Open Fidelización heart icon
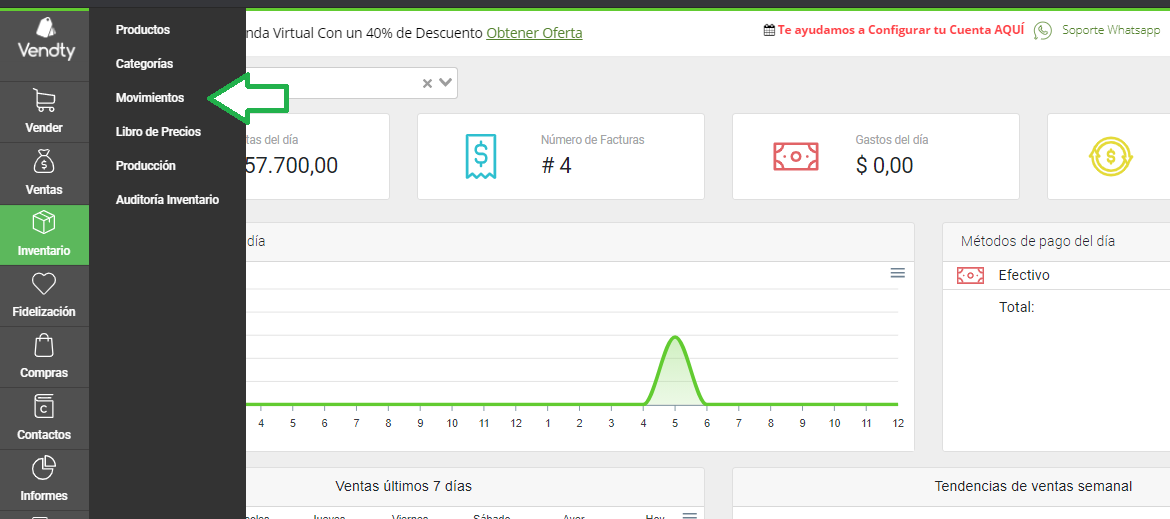Image resolution: width=1170 pixels, height=519 pixels. [44, 284]
